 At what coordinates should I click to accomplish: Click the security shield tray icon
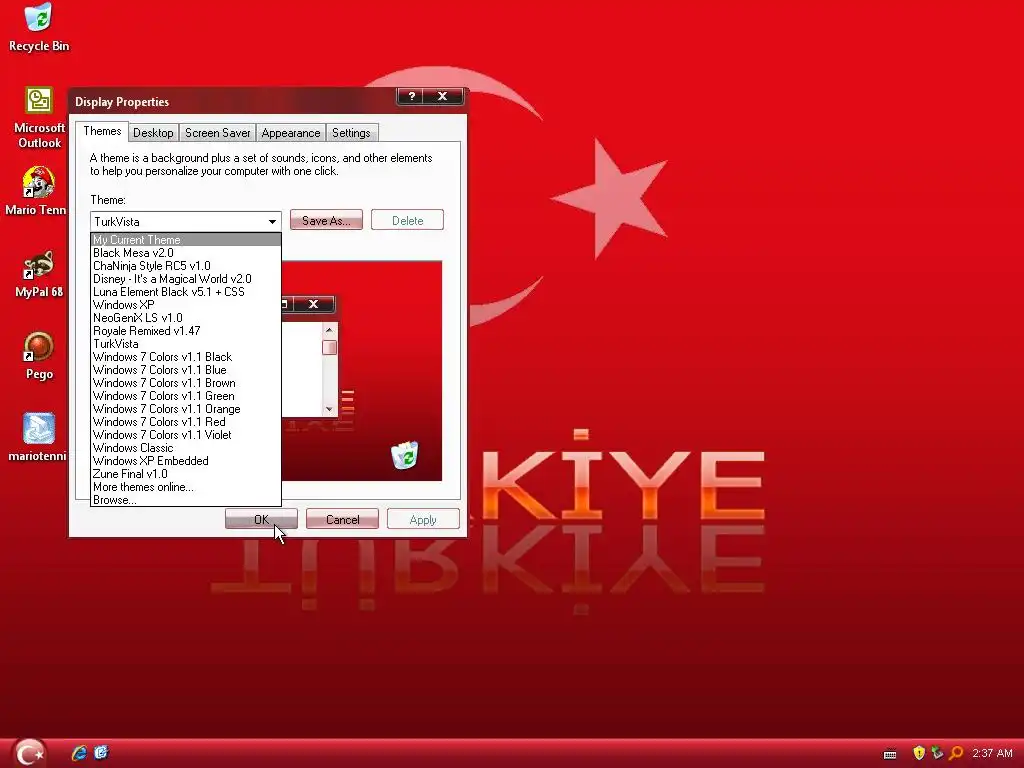919,753
